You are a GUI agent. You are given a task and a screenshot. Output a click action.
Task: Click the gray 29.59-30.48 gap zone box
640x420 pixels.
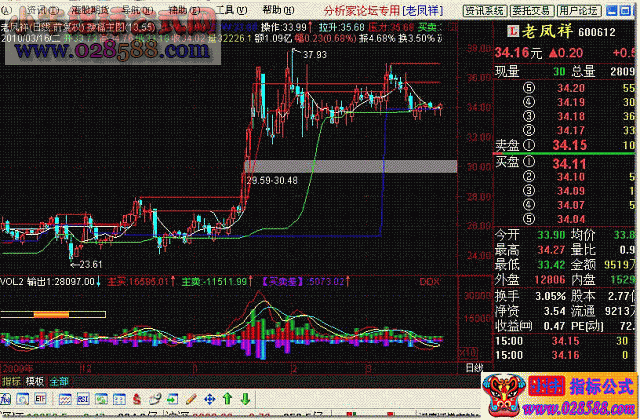(350, 166)
